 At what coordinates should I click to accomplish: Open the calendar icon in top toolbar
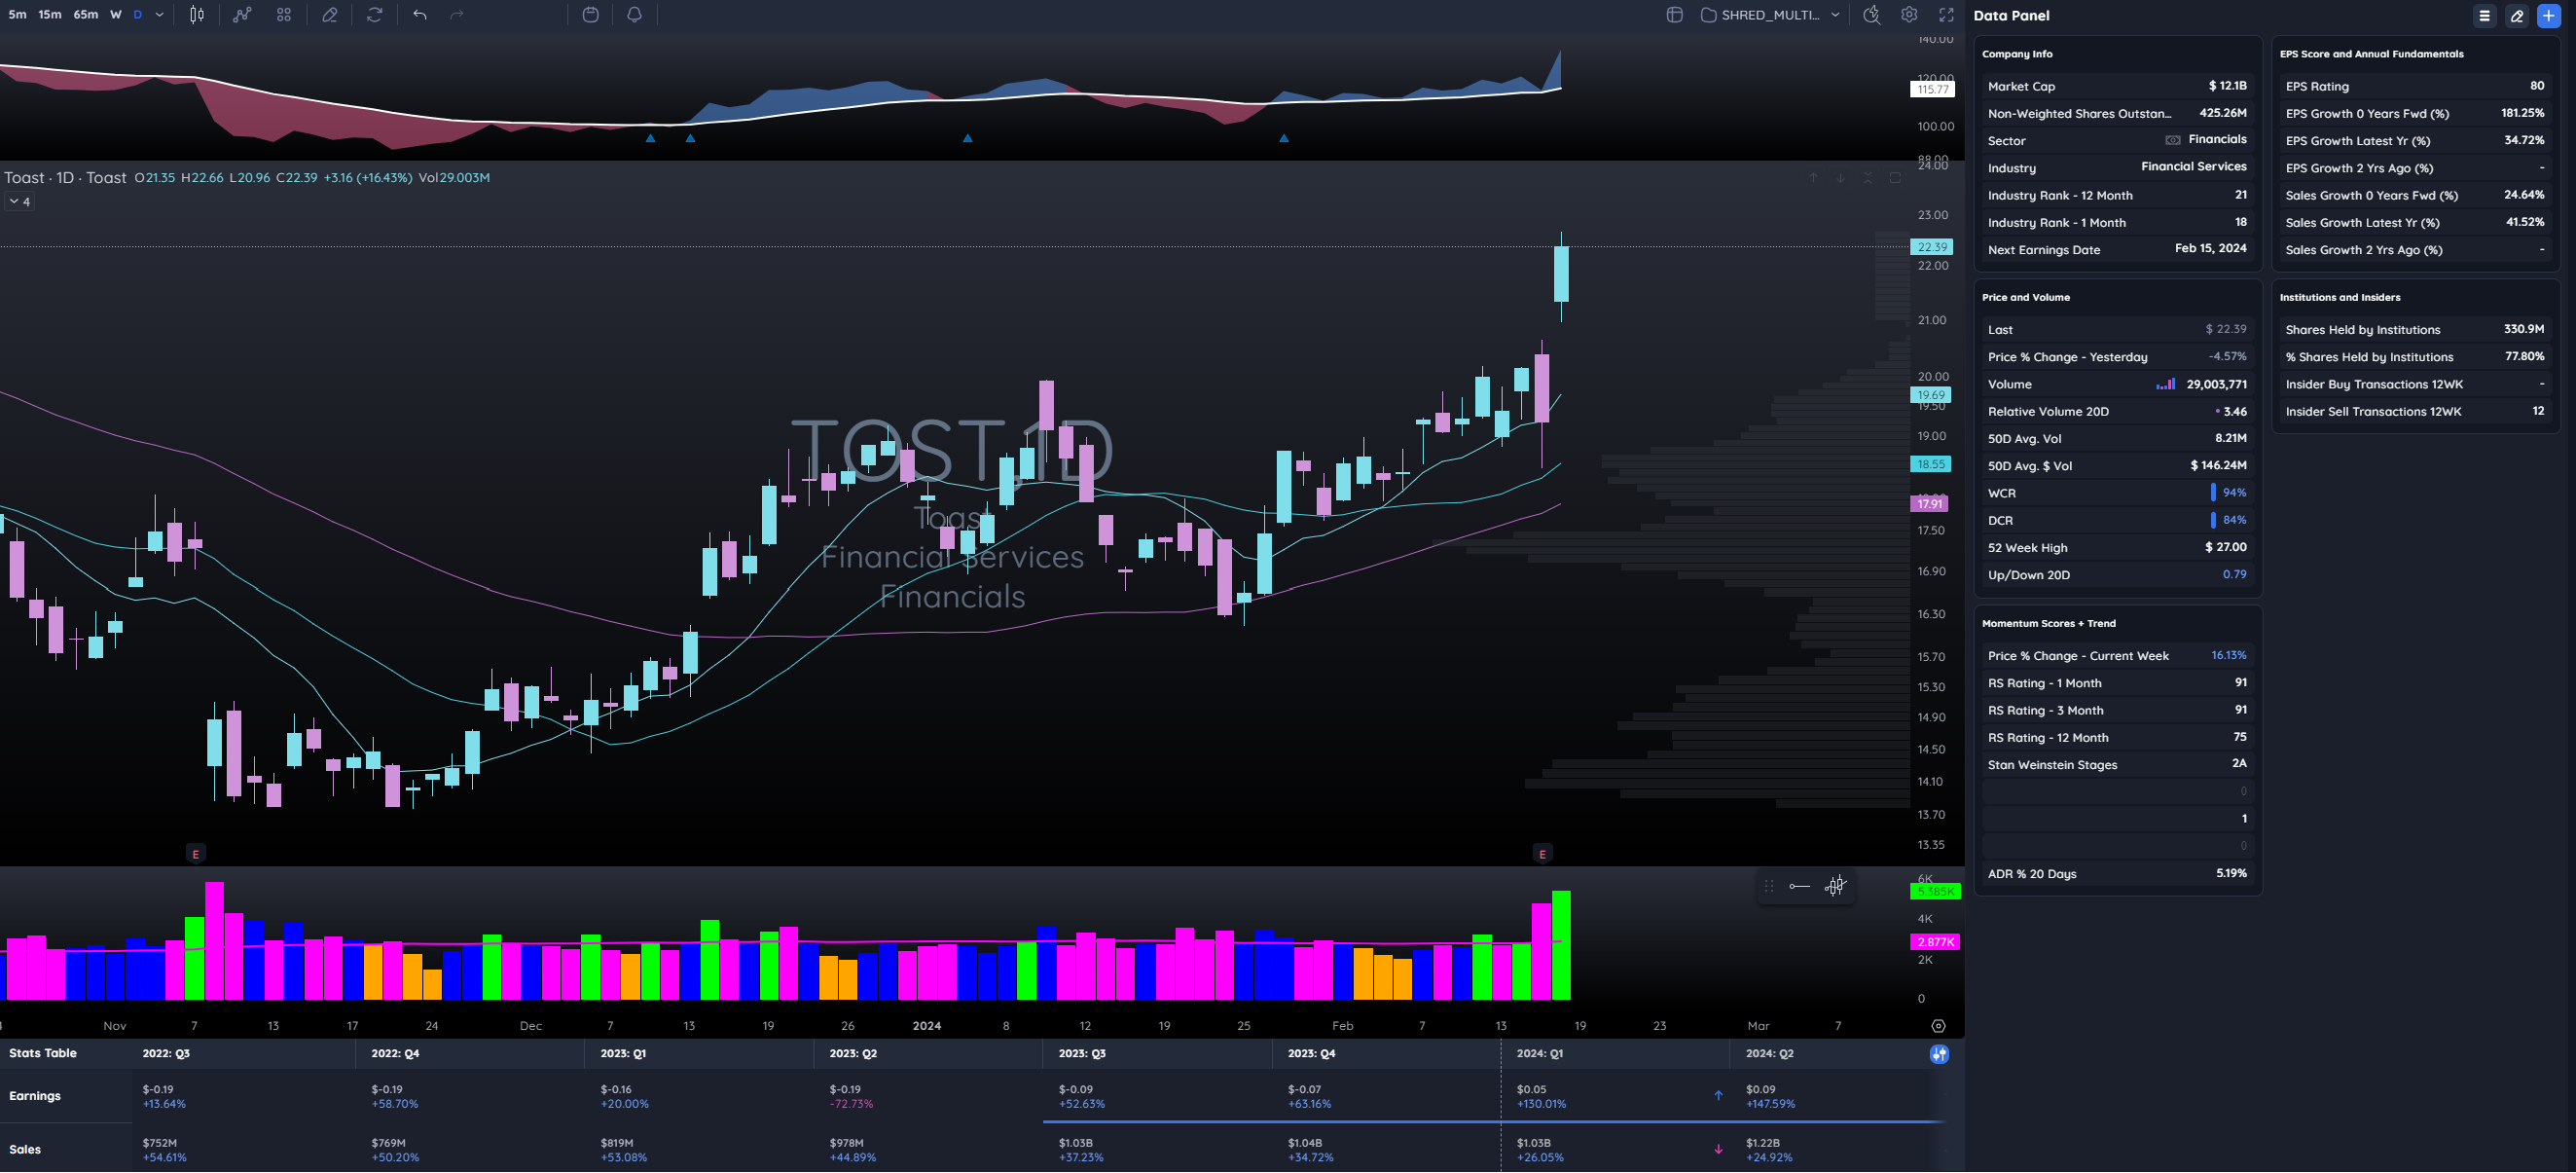click(590, 15)
